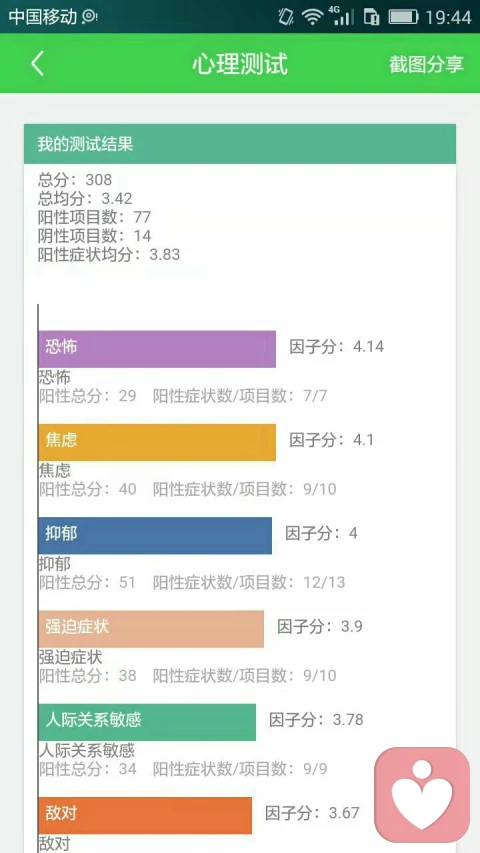Tap the 总分：308 text line

75,180
